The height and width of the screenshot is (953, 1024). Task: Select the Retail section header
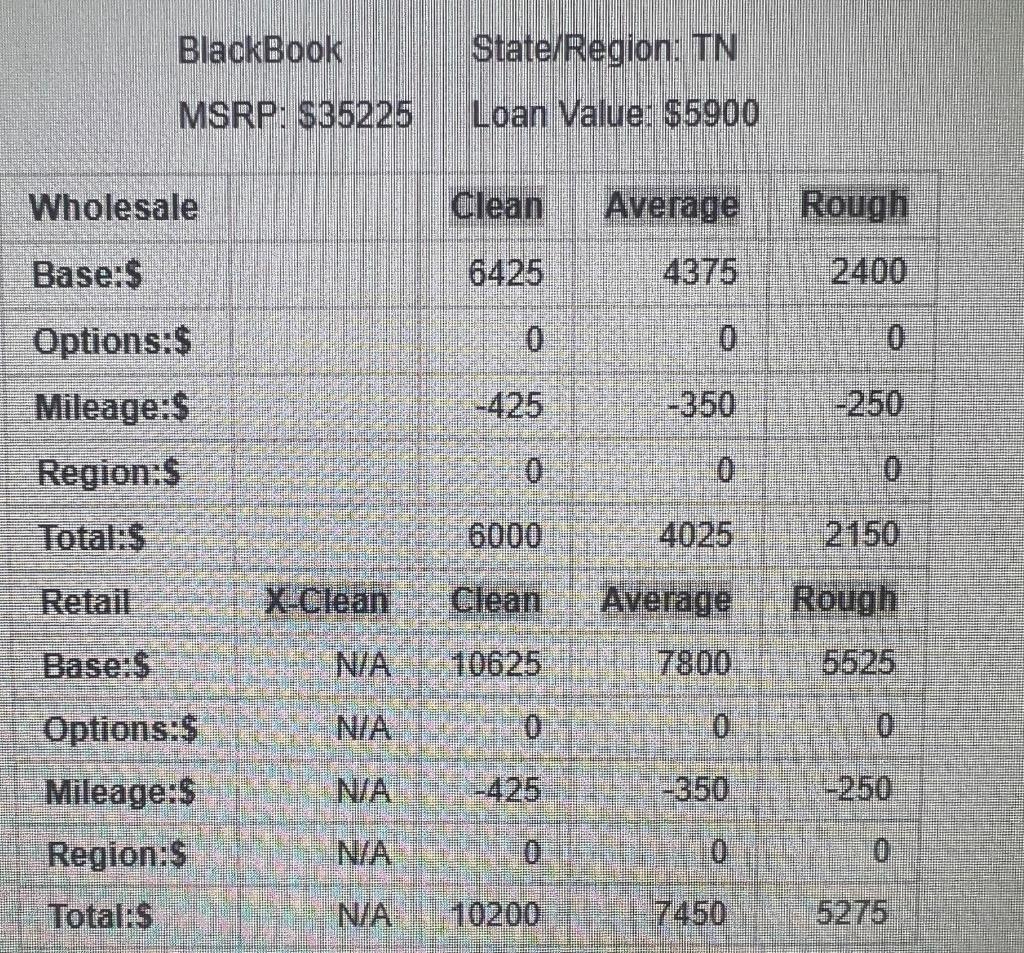86,602
